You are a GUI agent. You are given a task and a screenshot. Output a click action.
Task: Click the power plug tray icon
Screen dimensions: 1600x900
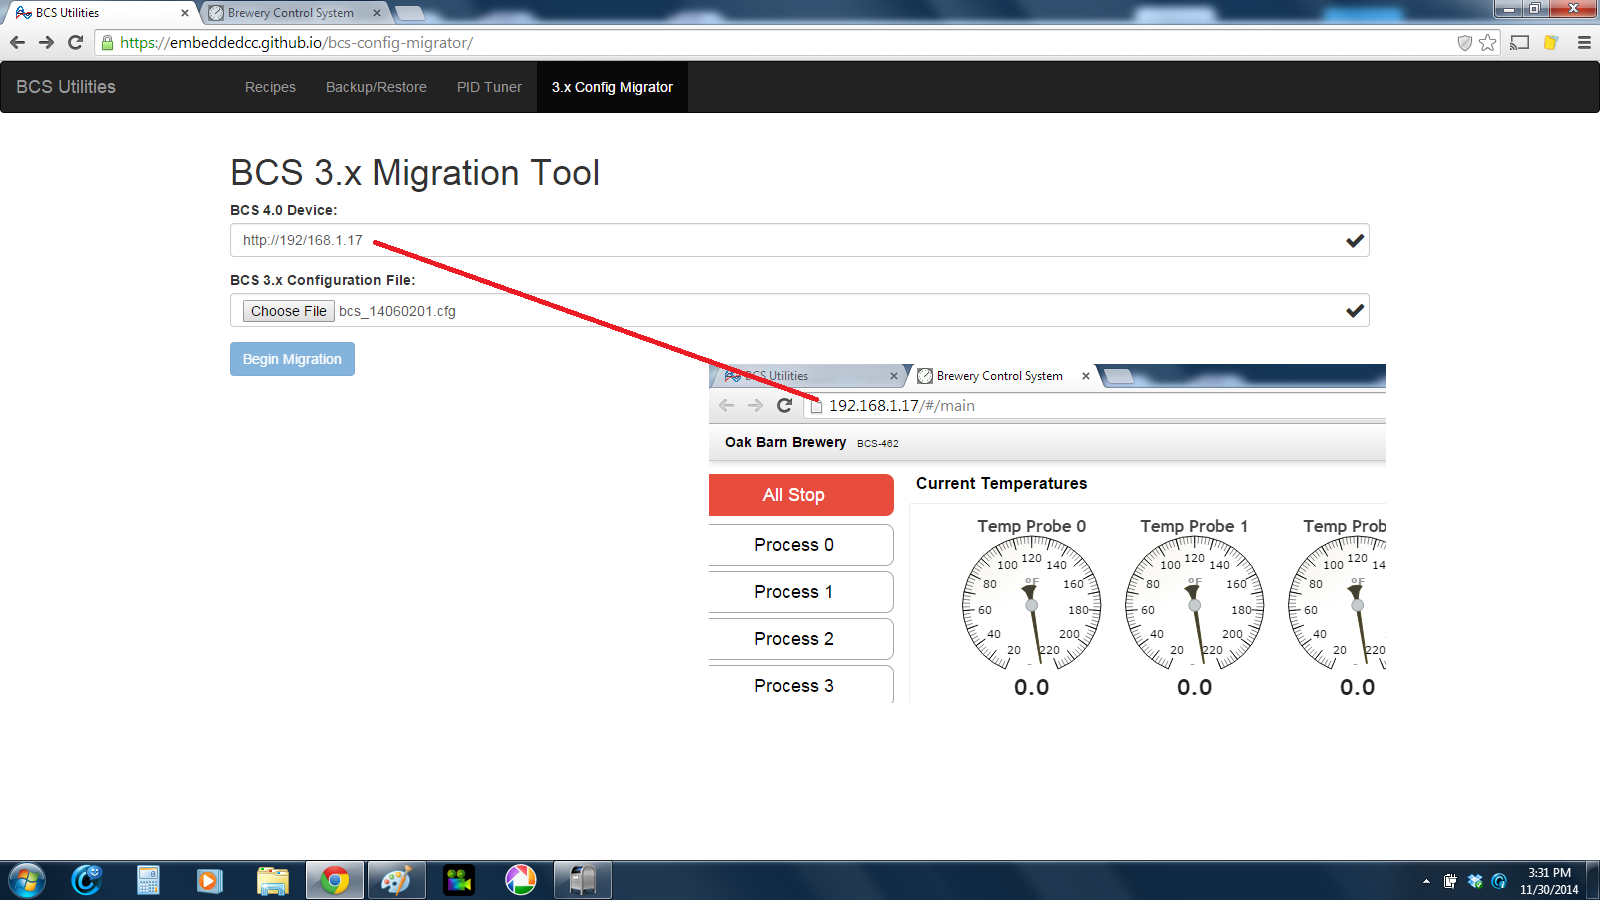(1450, 881)
